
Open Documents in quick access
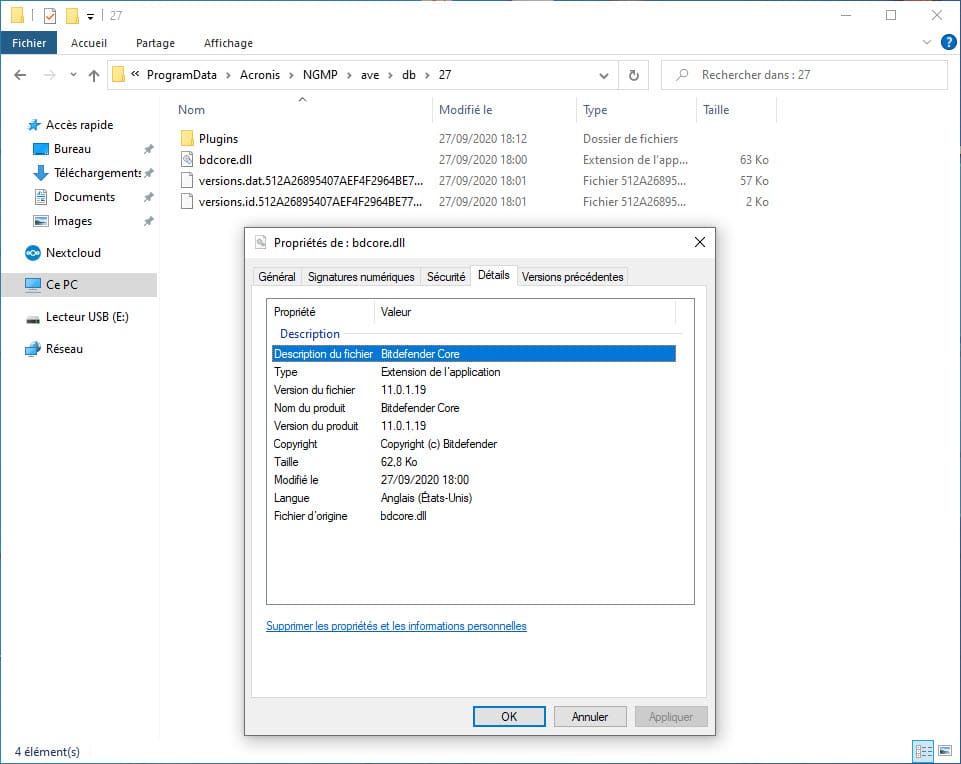pyautogui.click(x=84, y=197)
